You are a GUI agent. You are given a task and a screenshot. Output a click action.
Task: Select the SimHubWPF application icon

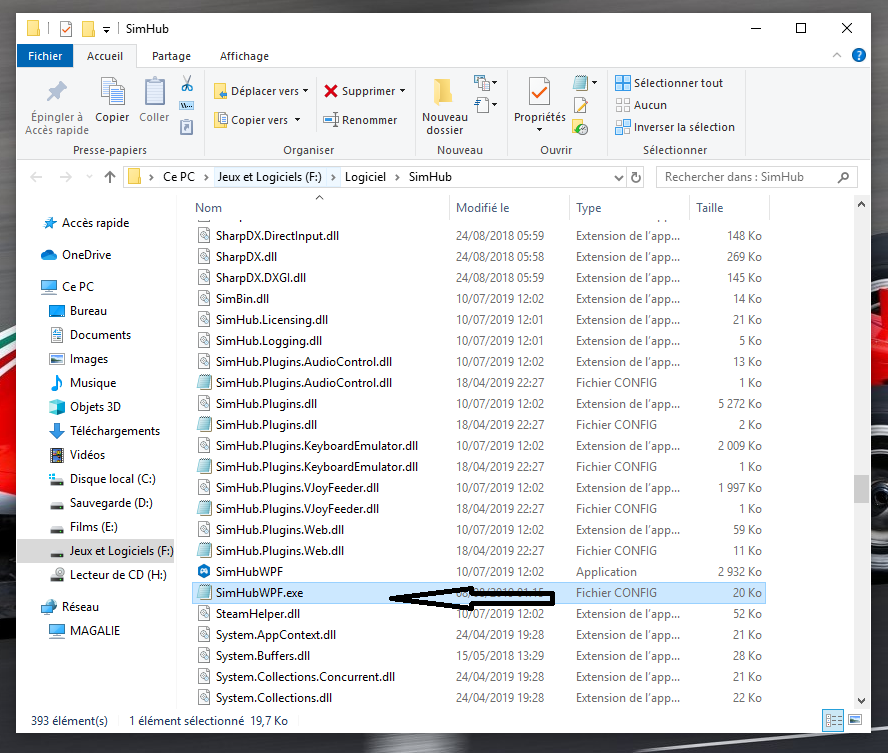[x=204, y=571]
